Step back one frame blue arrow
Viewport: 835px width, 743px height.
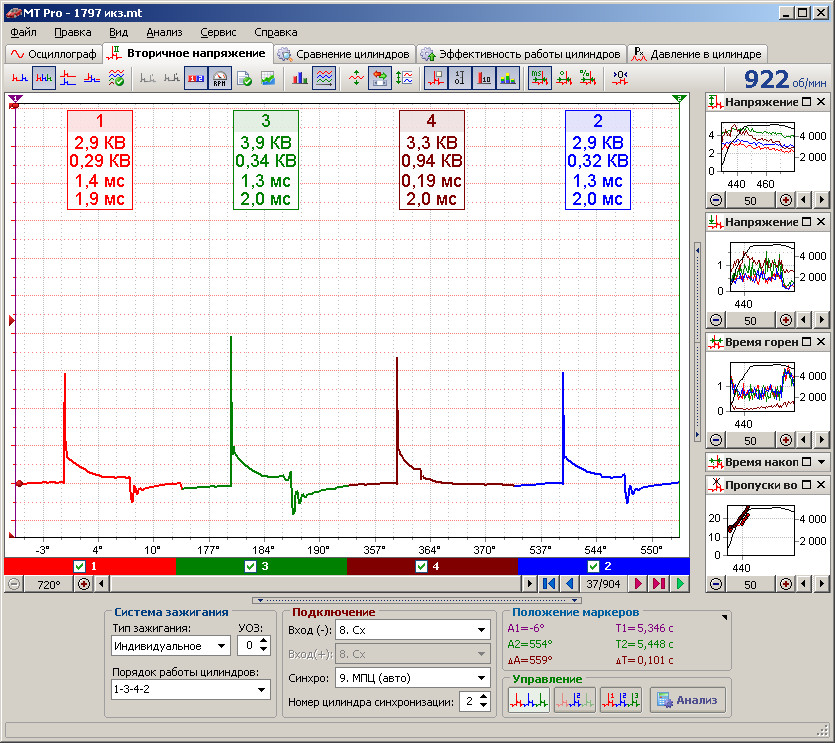569,584
